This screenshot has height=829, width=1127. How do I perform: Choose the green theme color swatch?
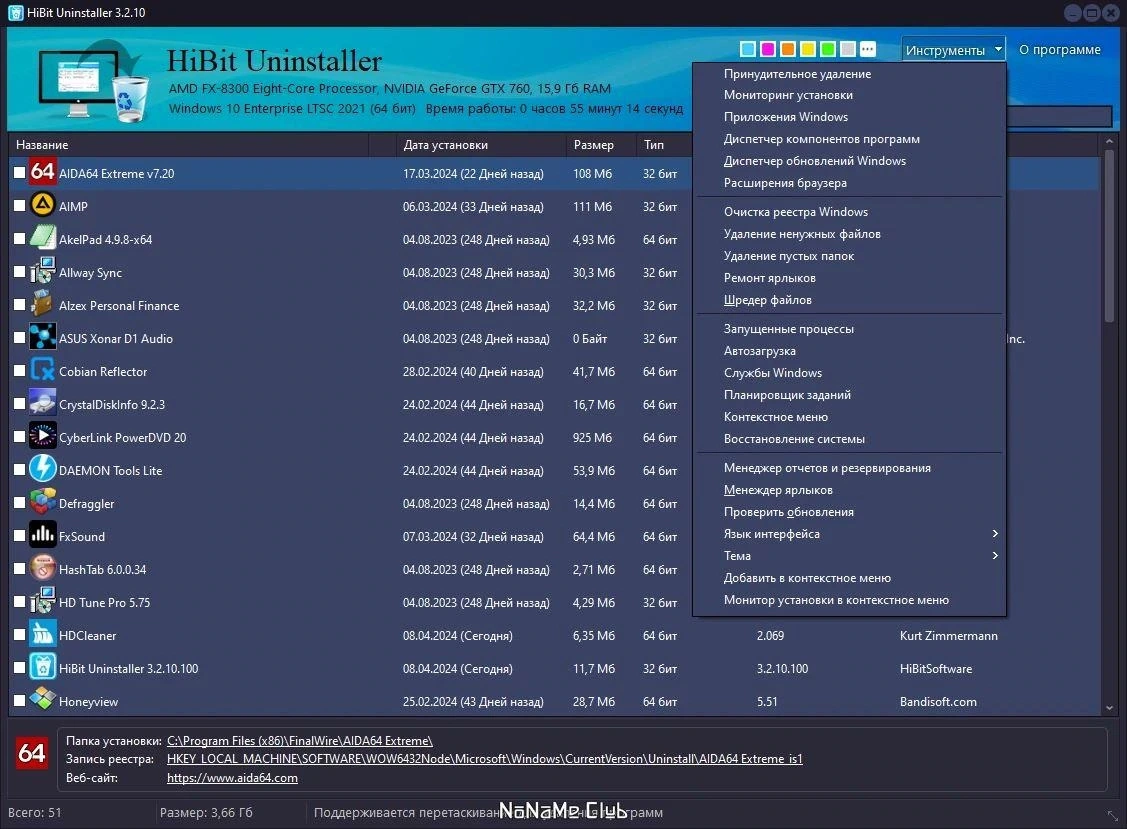[828, 49]
